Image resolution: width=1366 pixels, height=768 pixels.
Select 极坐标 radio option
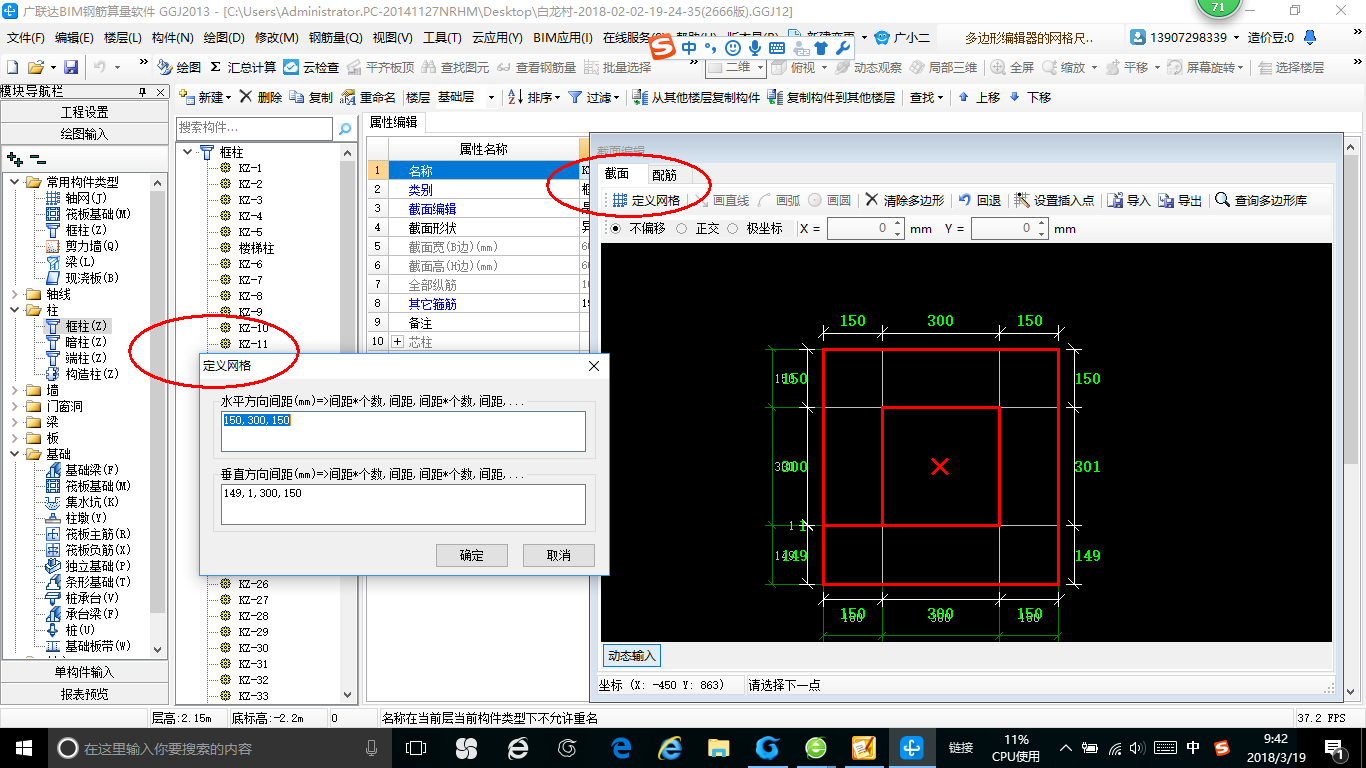[756, 229]
